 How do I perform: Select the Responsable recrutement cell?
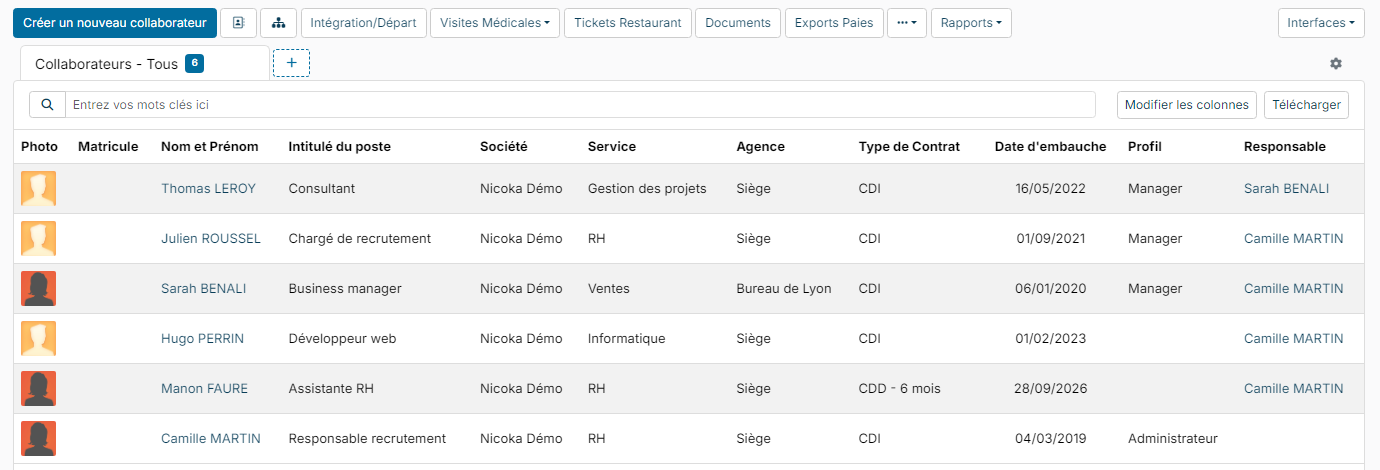(x=367, y=438)
